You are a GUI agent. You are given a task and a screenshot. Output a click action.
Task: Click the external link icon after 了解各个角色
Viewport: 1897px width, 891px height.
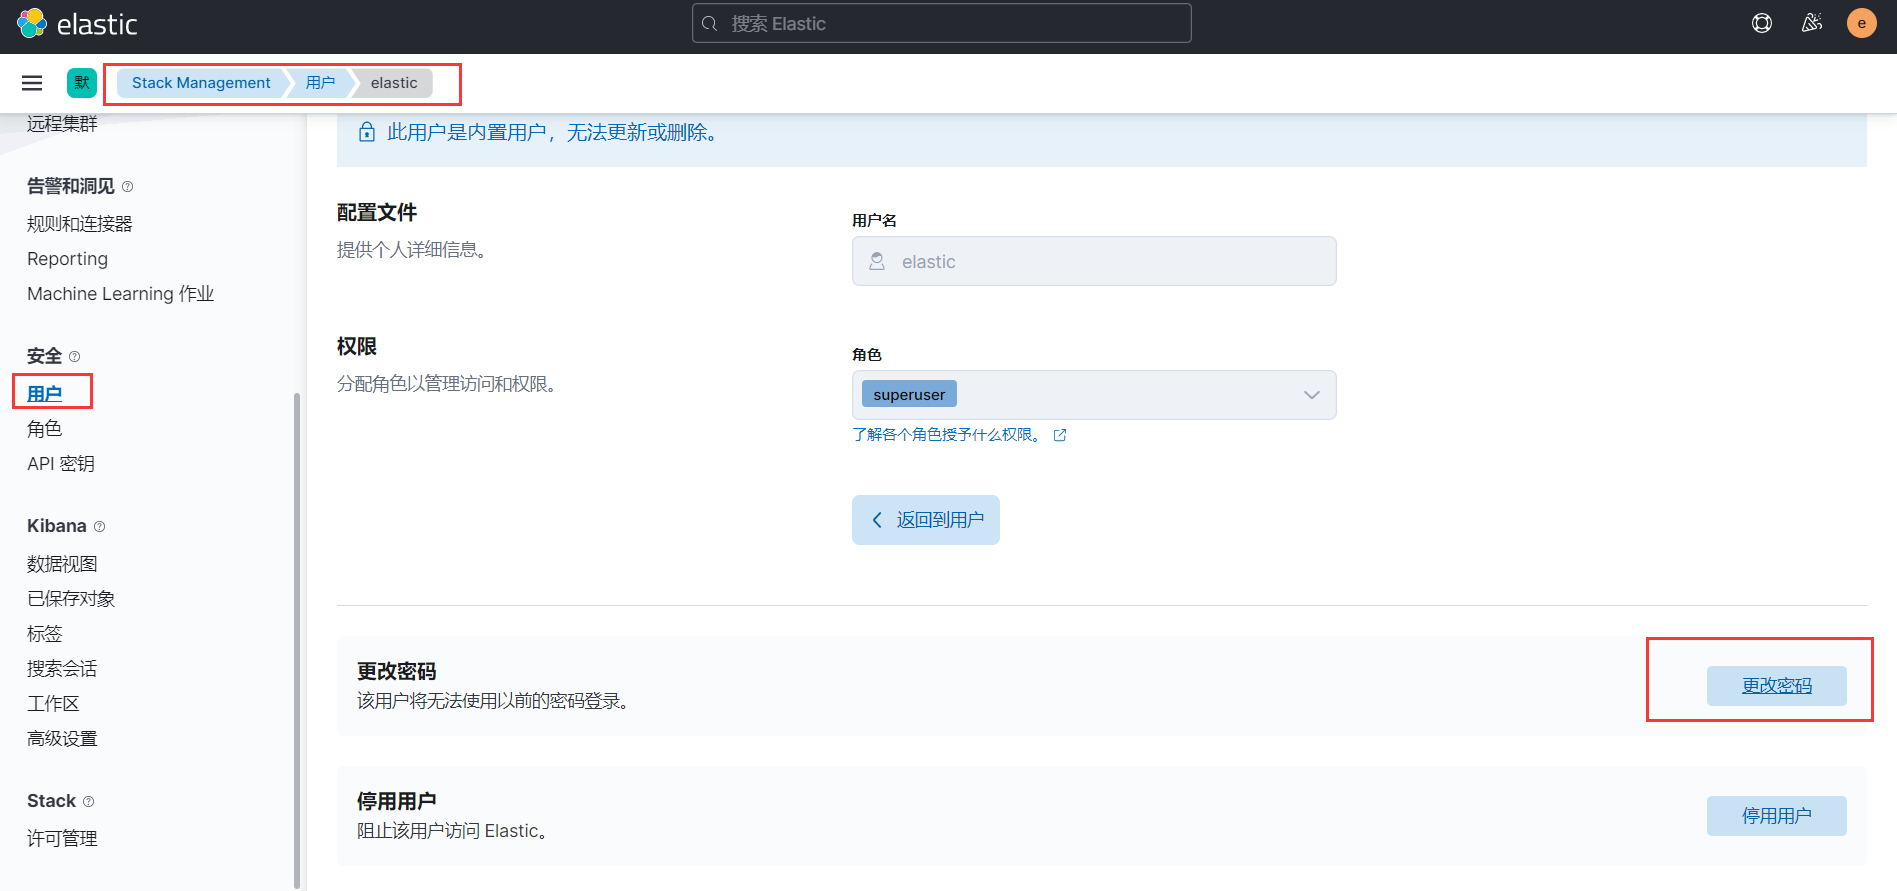pyautogui.click(x=1060, y=435)
